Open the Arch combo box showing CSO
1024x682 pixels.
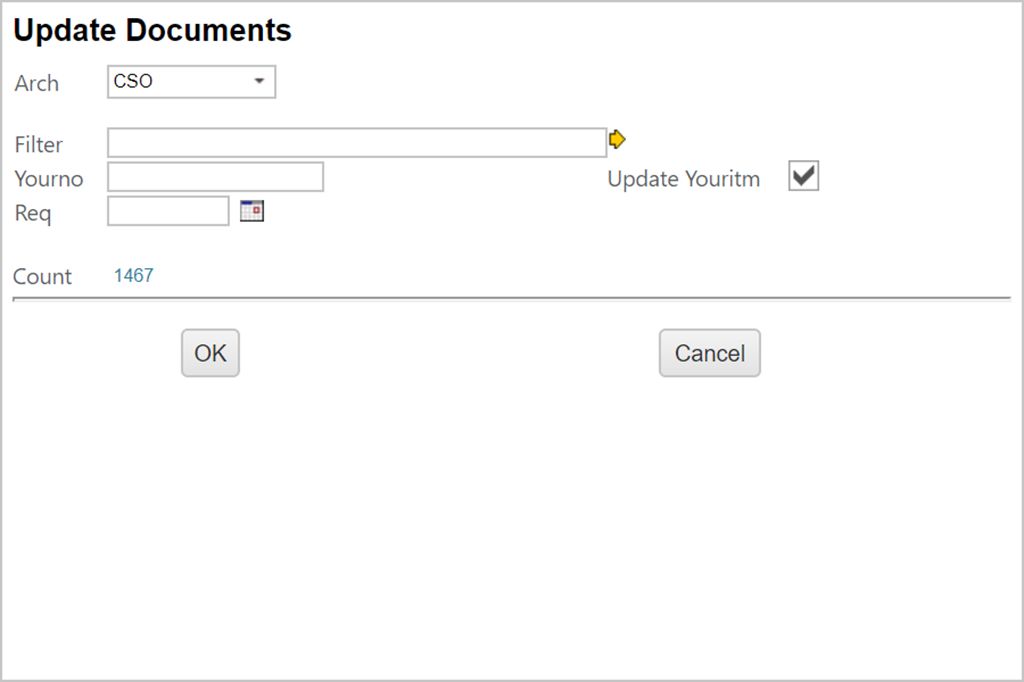[x=190, y=82]
